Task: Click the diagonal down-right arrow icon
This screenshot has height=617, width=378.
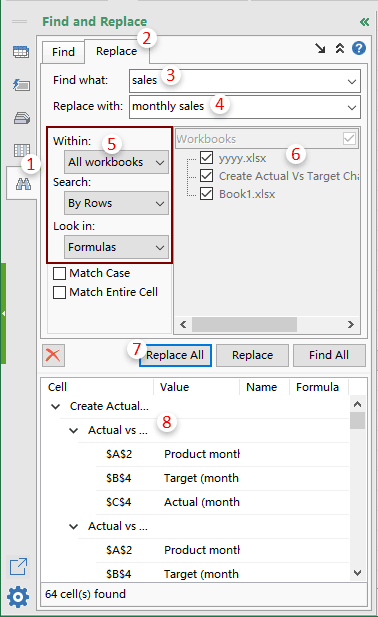Action: click(x=320, y=48)
